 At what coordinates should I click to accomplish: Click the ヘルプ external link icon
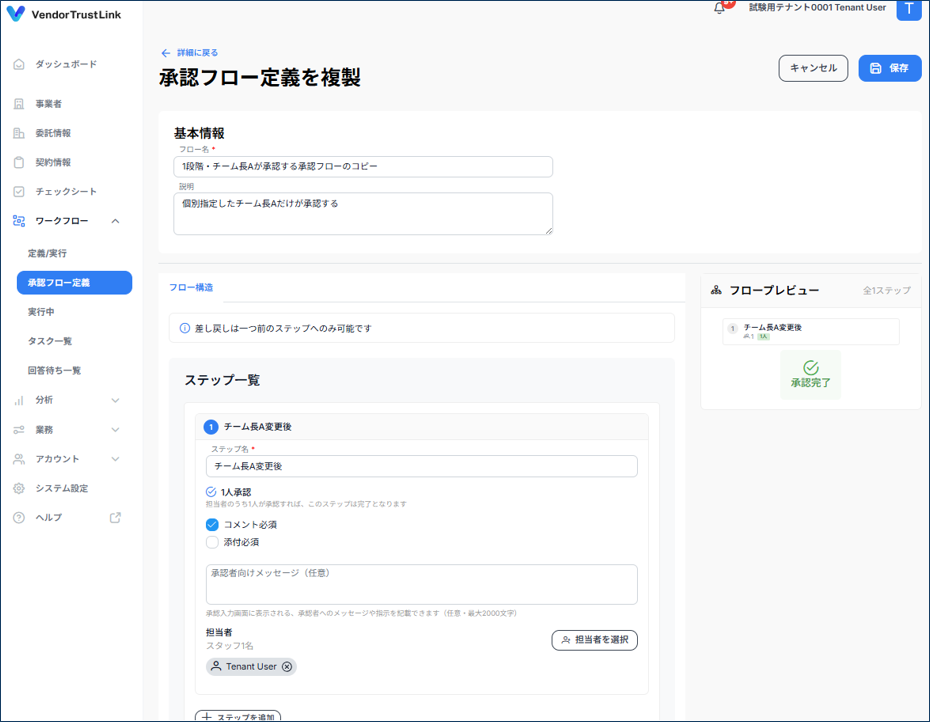(x=115, y=517)
